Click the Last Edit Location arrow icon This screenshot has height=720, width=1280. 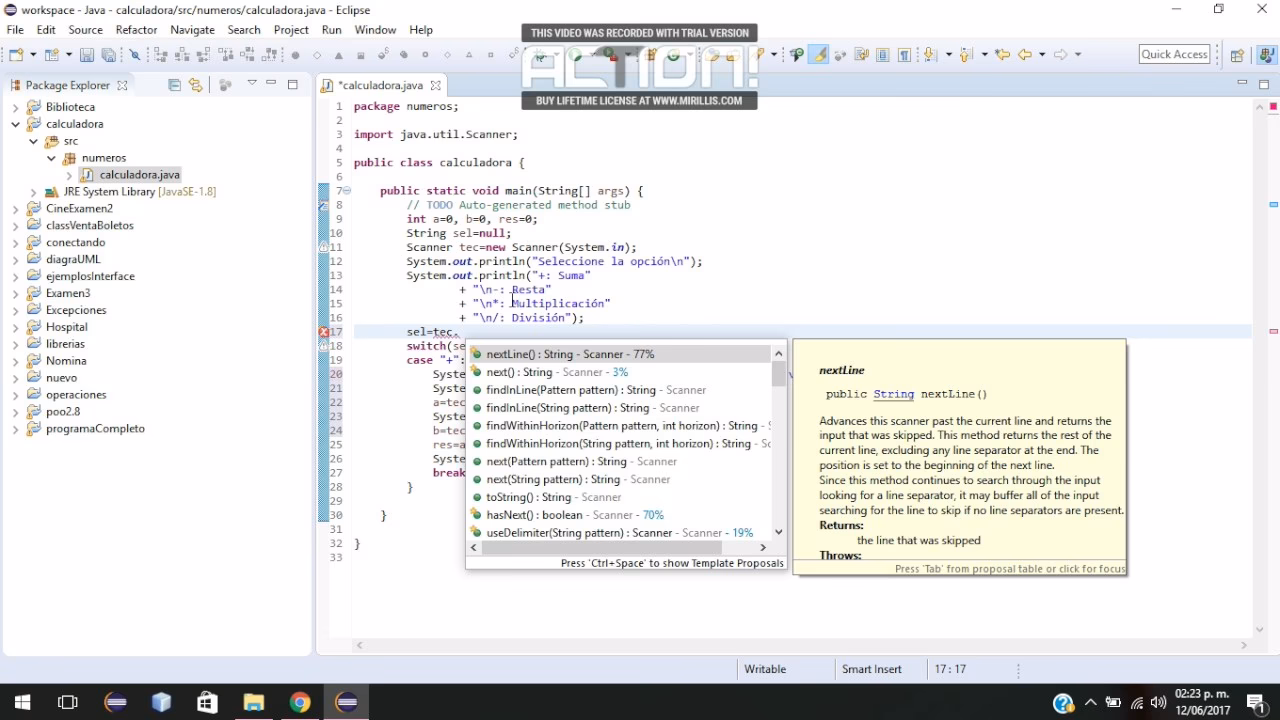point(1003,55)
